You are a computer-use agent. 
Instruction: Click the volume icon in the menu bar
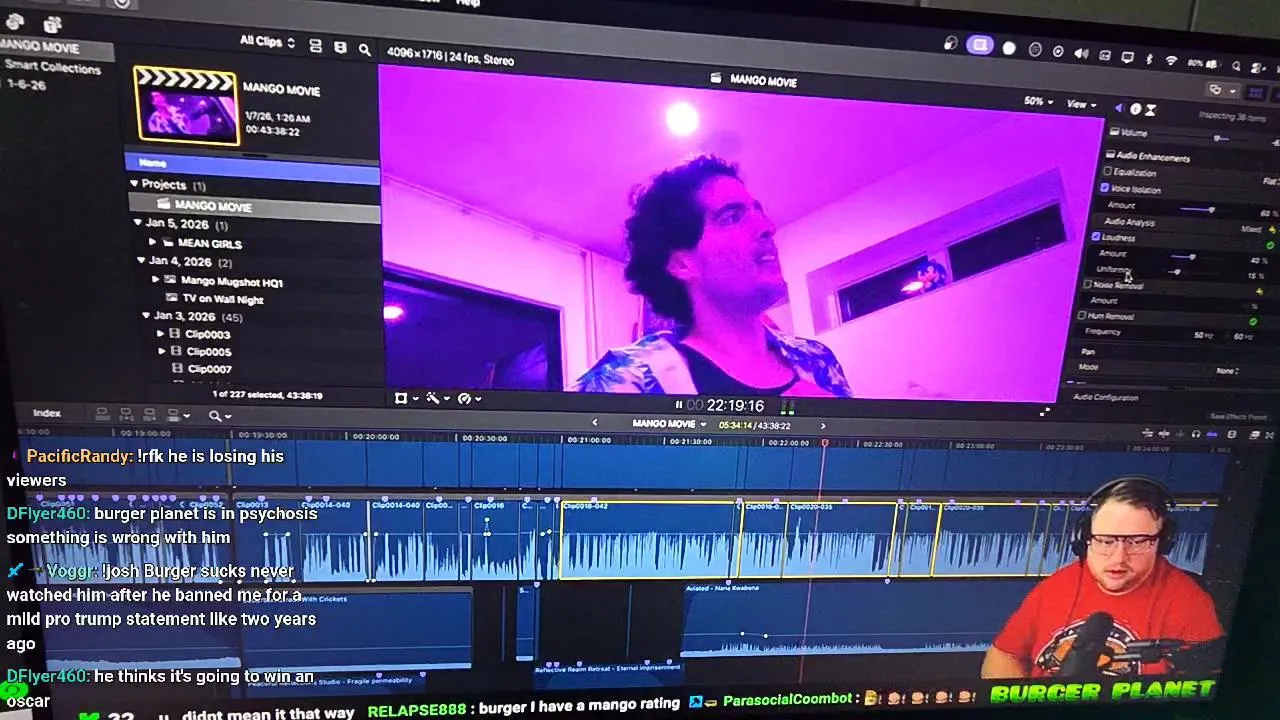coord(1081,54)
